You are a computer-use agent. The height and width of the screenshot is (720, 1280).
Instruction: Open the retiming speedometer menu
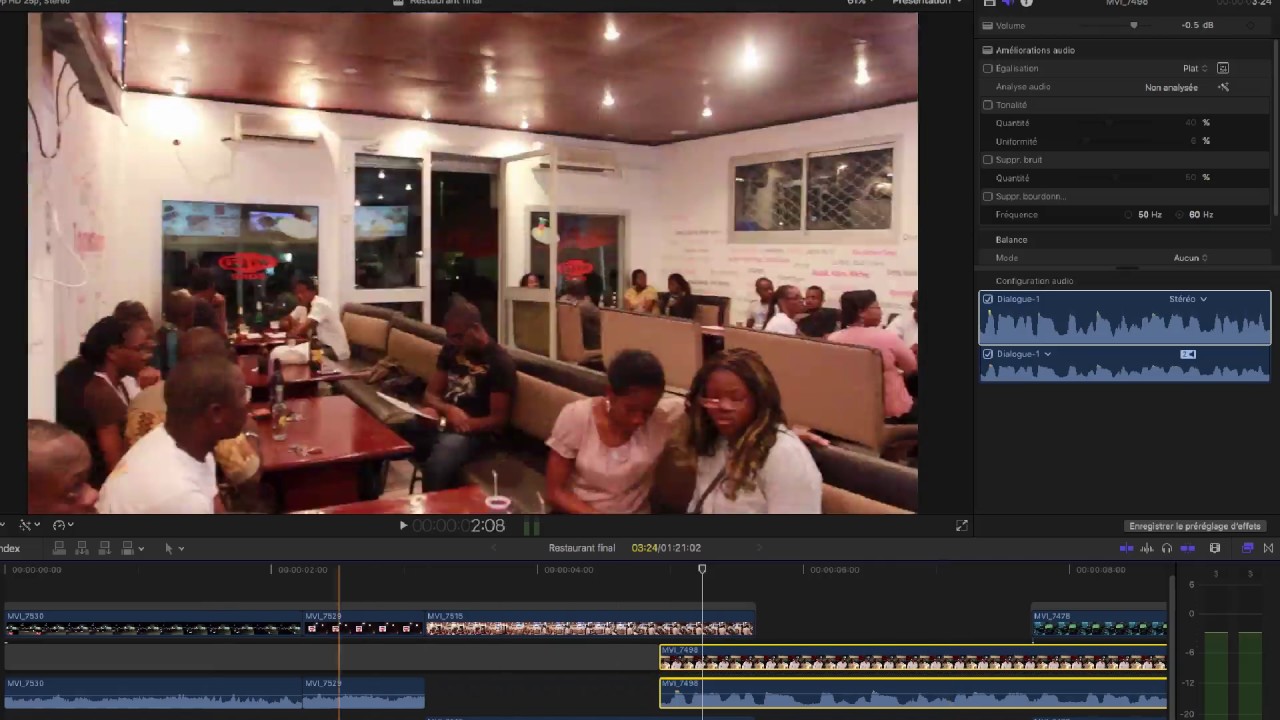62,525
